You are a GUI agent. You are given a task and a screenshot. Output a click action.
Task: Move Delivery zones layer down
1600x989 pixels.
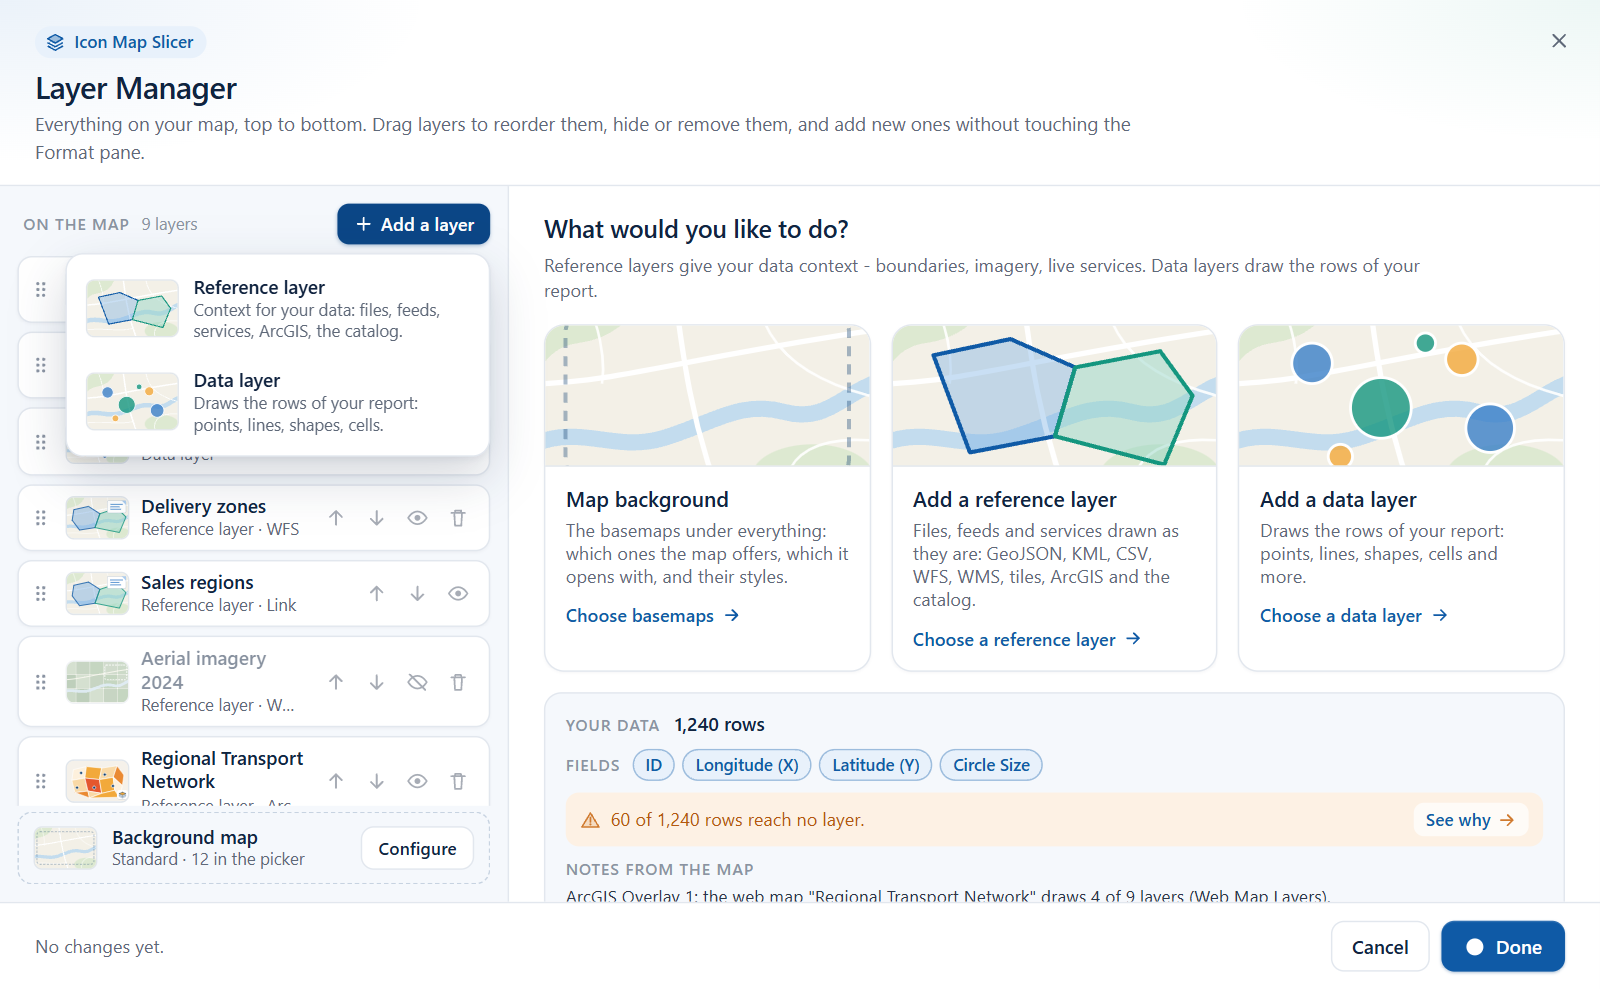[x=377, y=518]
